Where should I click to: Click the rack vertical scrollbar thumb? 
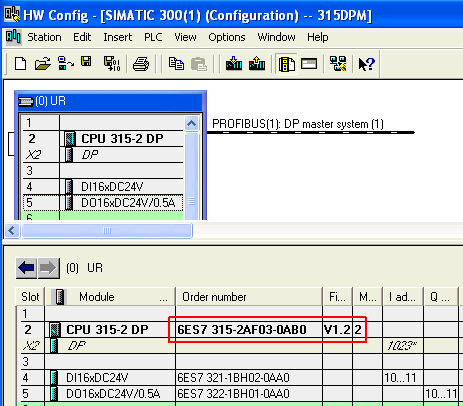tap(191, 176)
